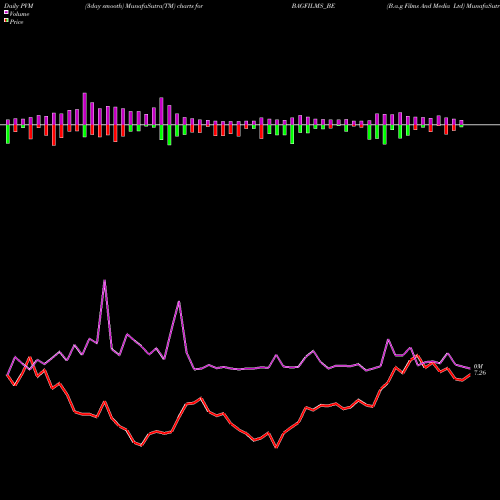Click the tallest purple volume bar
This screenshot has width=500, height=500.
click(85, 109)
